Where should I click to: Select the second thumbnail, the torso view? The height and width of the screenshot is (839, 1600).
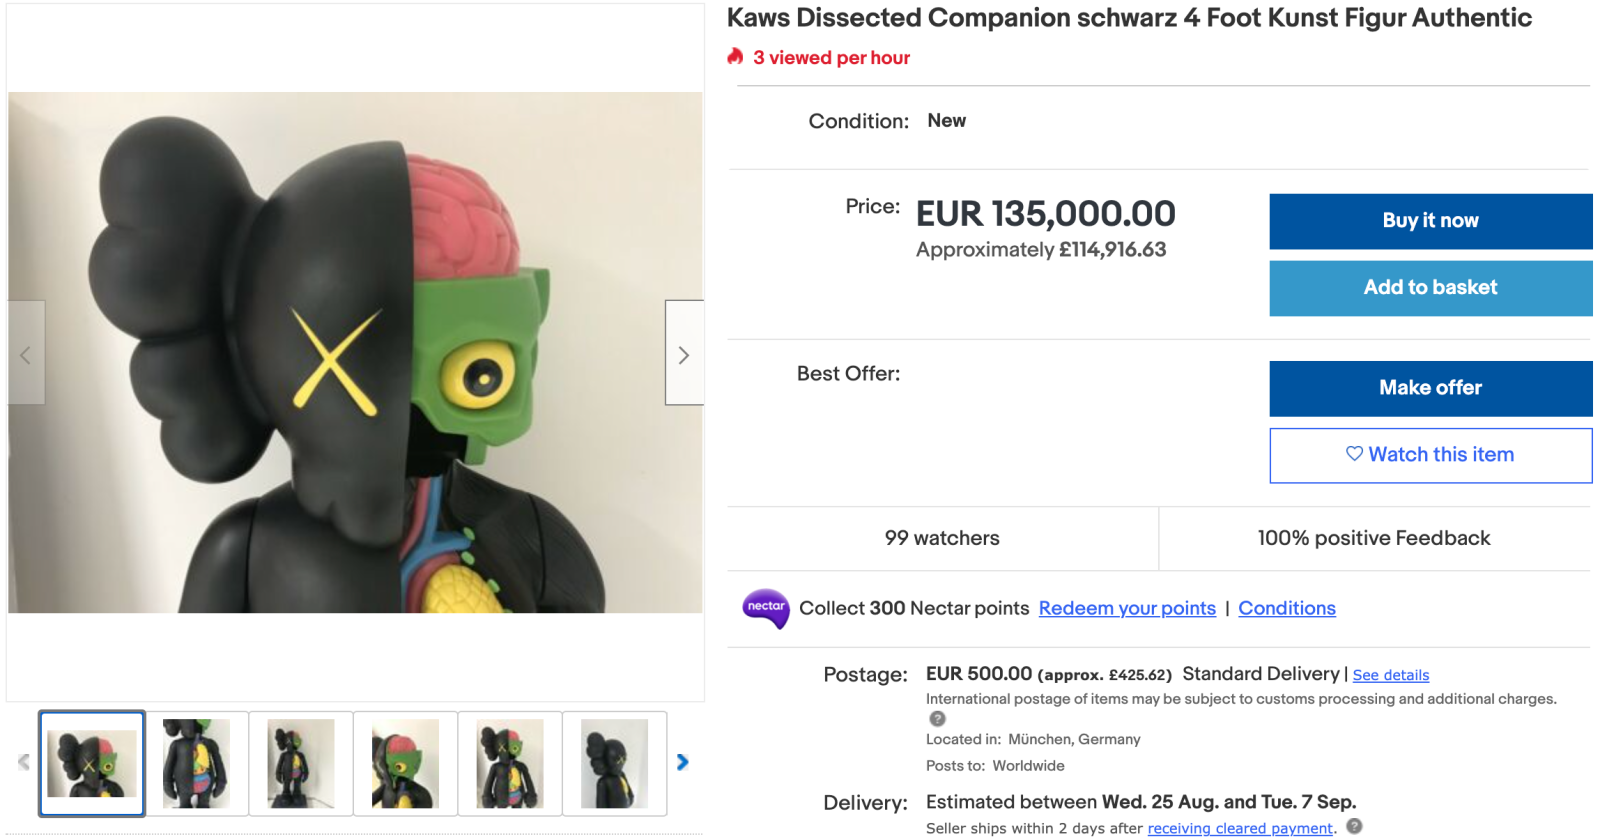point(196,764)
